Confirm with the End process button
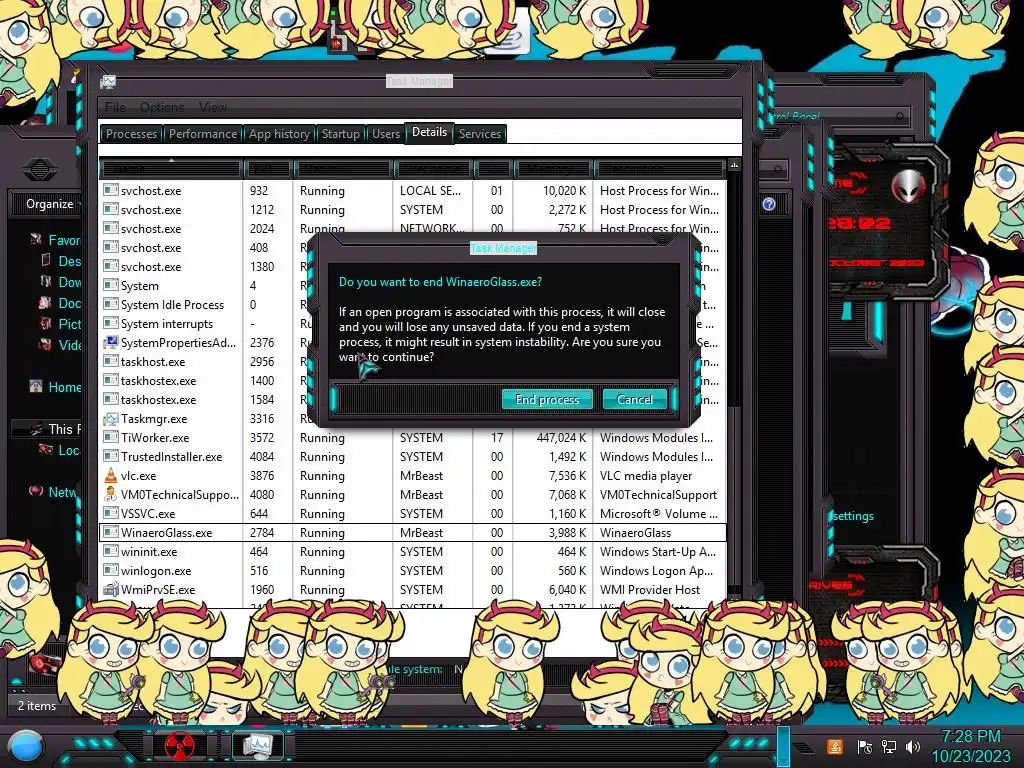1024x768 pixels. tap(547, 399)
